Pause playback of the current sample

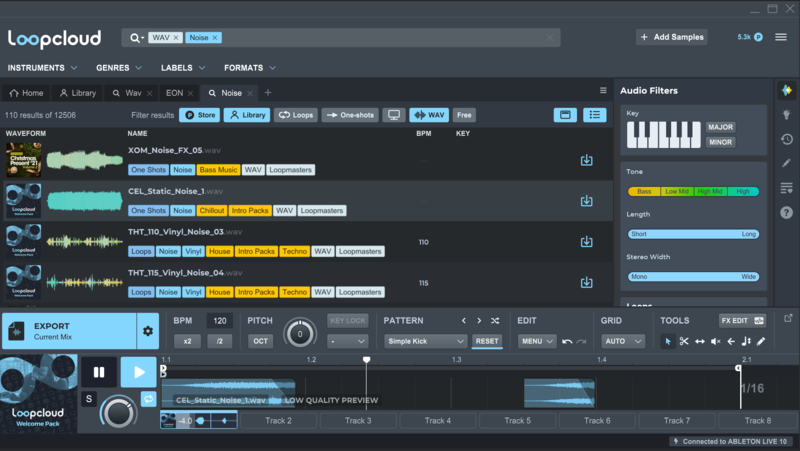pos(99,372)
